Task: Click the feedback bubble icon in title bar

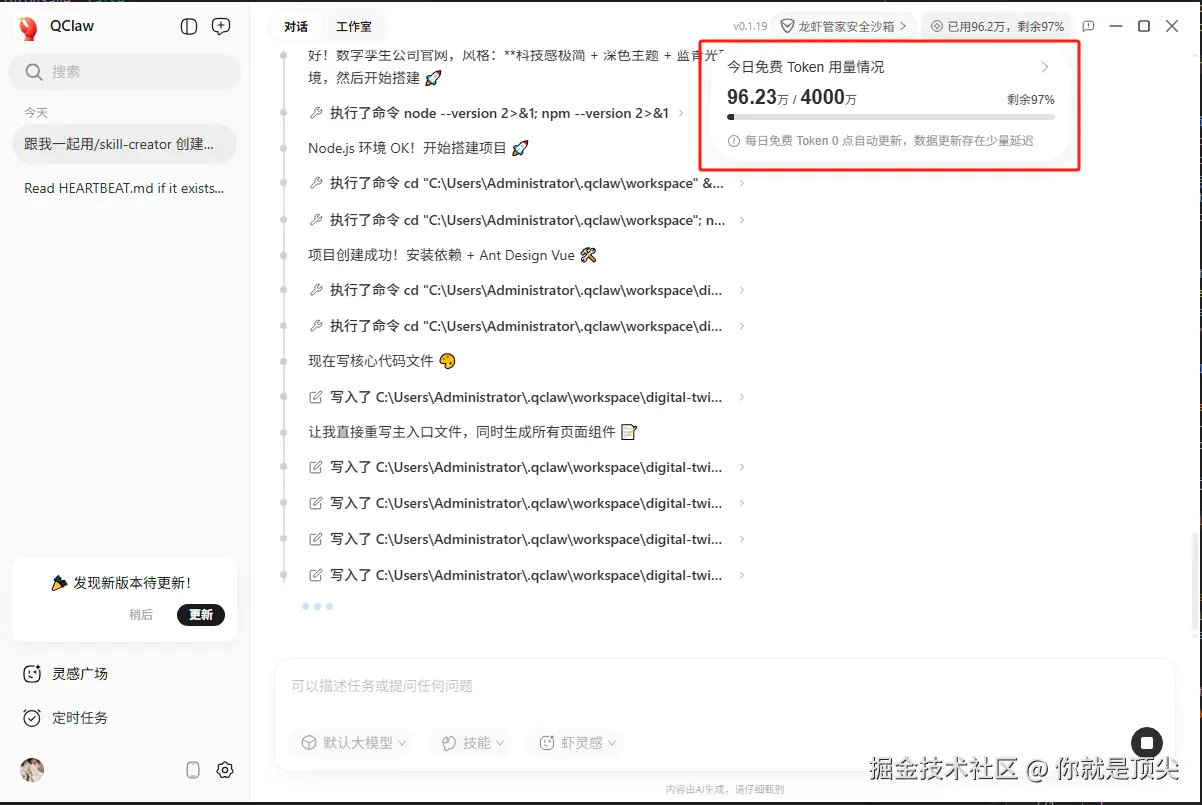Action: point(1089,26)
